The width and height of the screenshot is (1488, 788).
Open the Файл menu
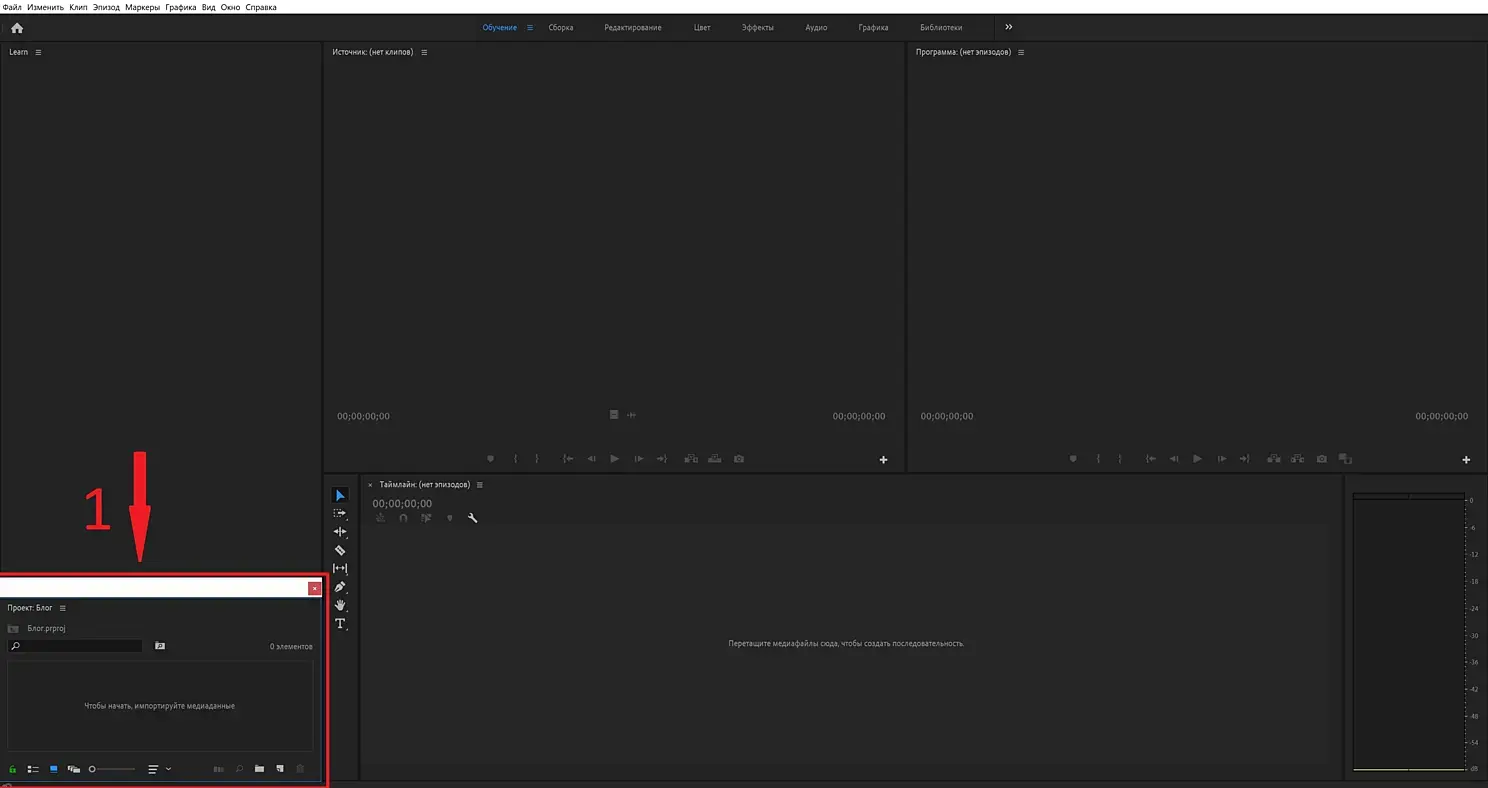coord(13,7)
